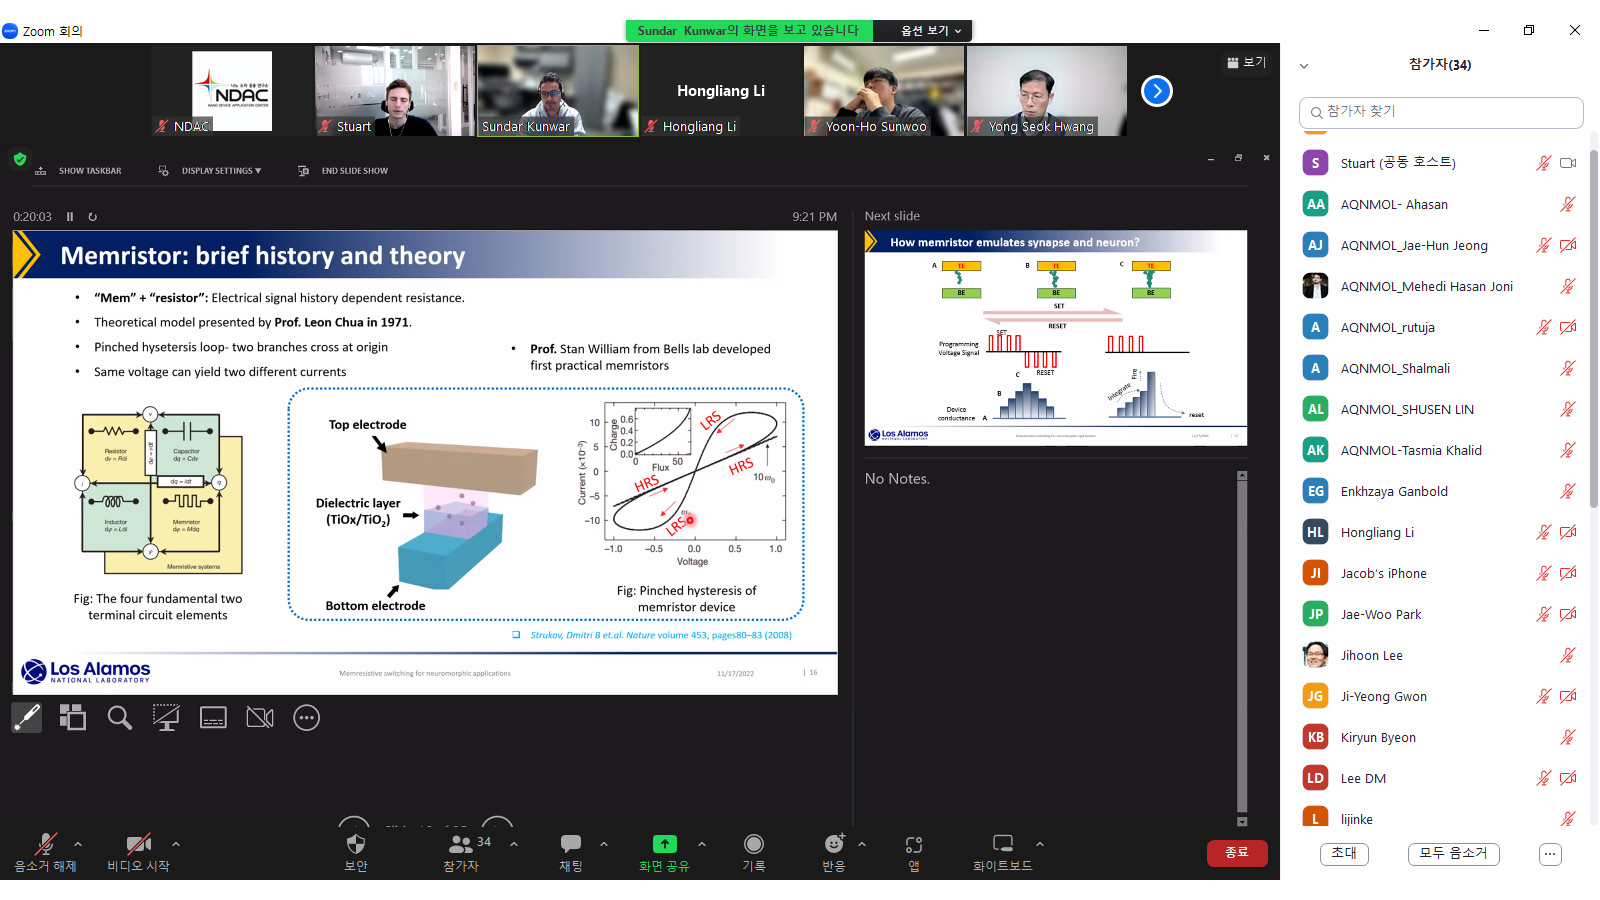
Task: Click Hongliang Li's muted mic icon in list
Action: 1544,532
